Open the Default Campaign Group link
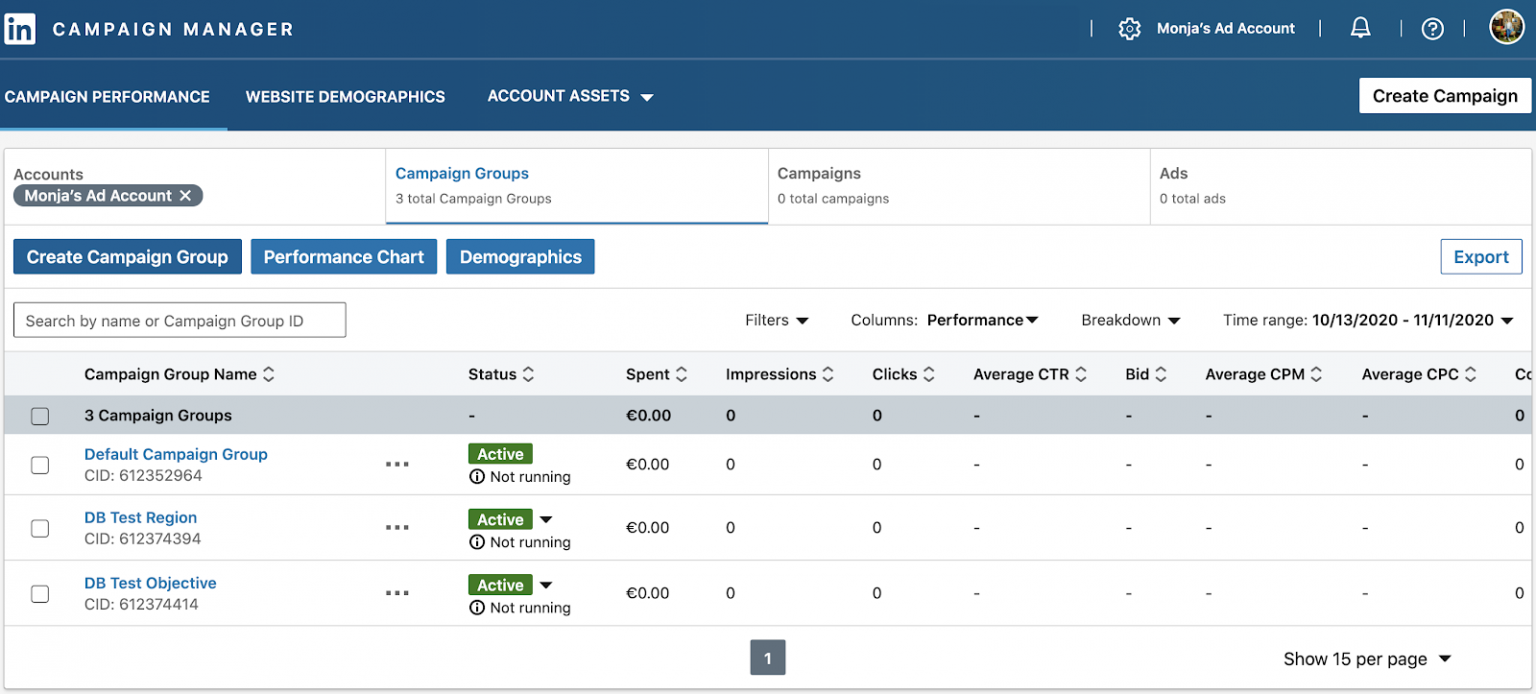Image resolution: width=1536 pixels, height=694 pixels. pos(176,454)
